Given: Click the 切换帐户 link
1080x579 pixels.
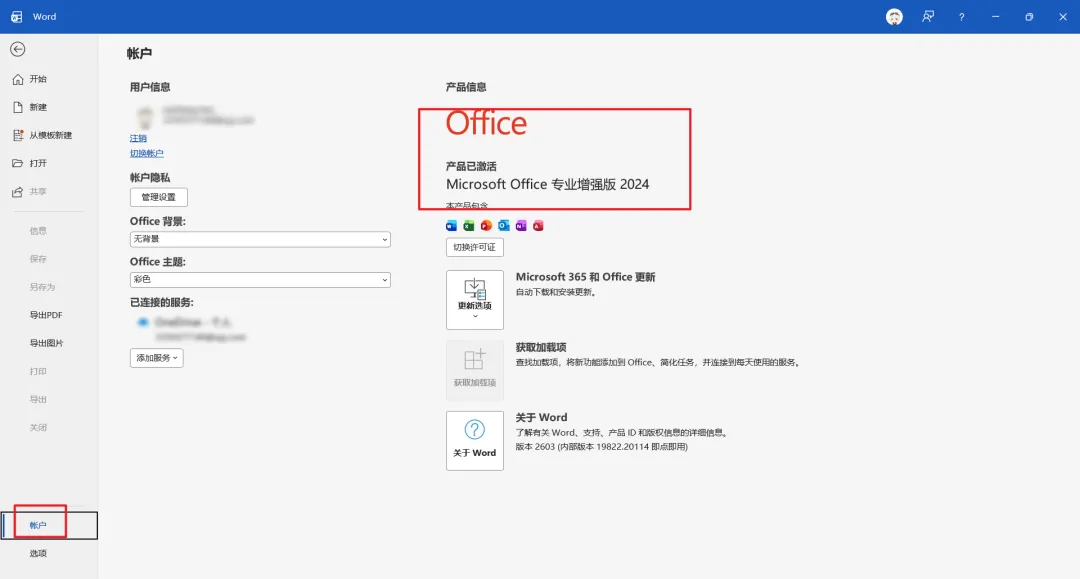Looking at the screenshot, I should [147, 154].
